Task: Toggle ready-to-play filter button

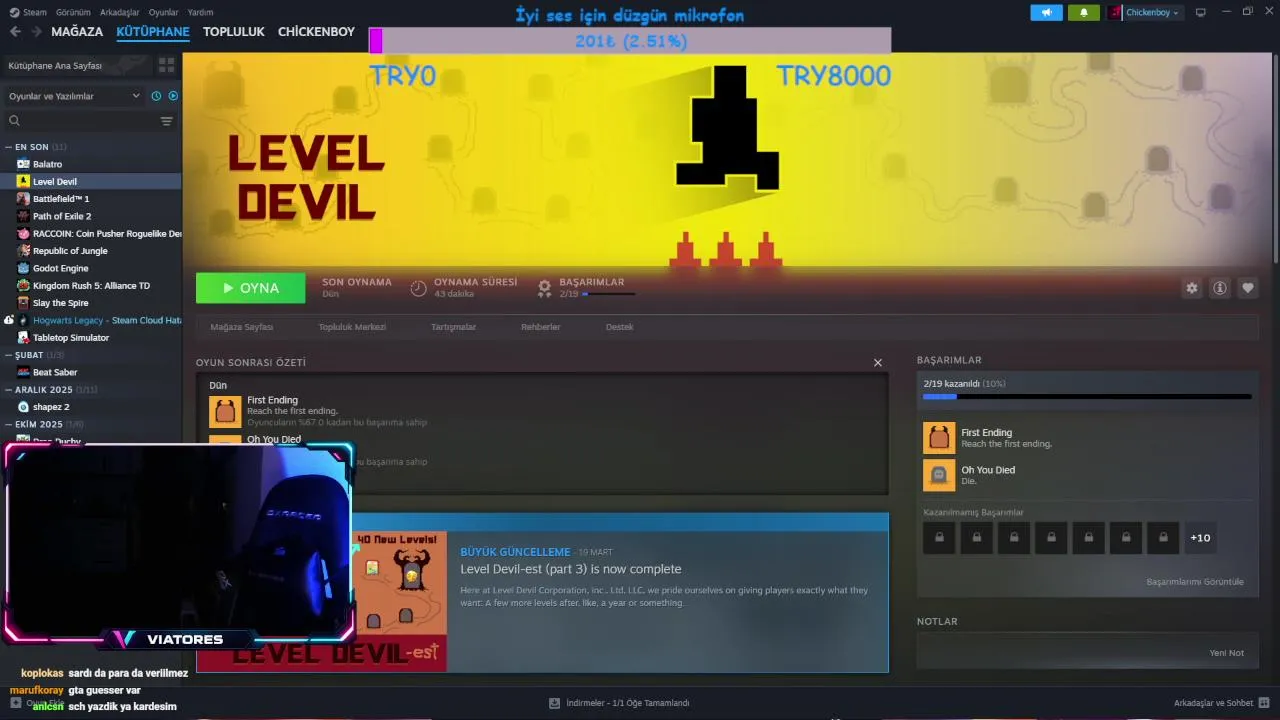Action: (x=173, y=96)
